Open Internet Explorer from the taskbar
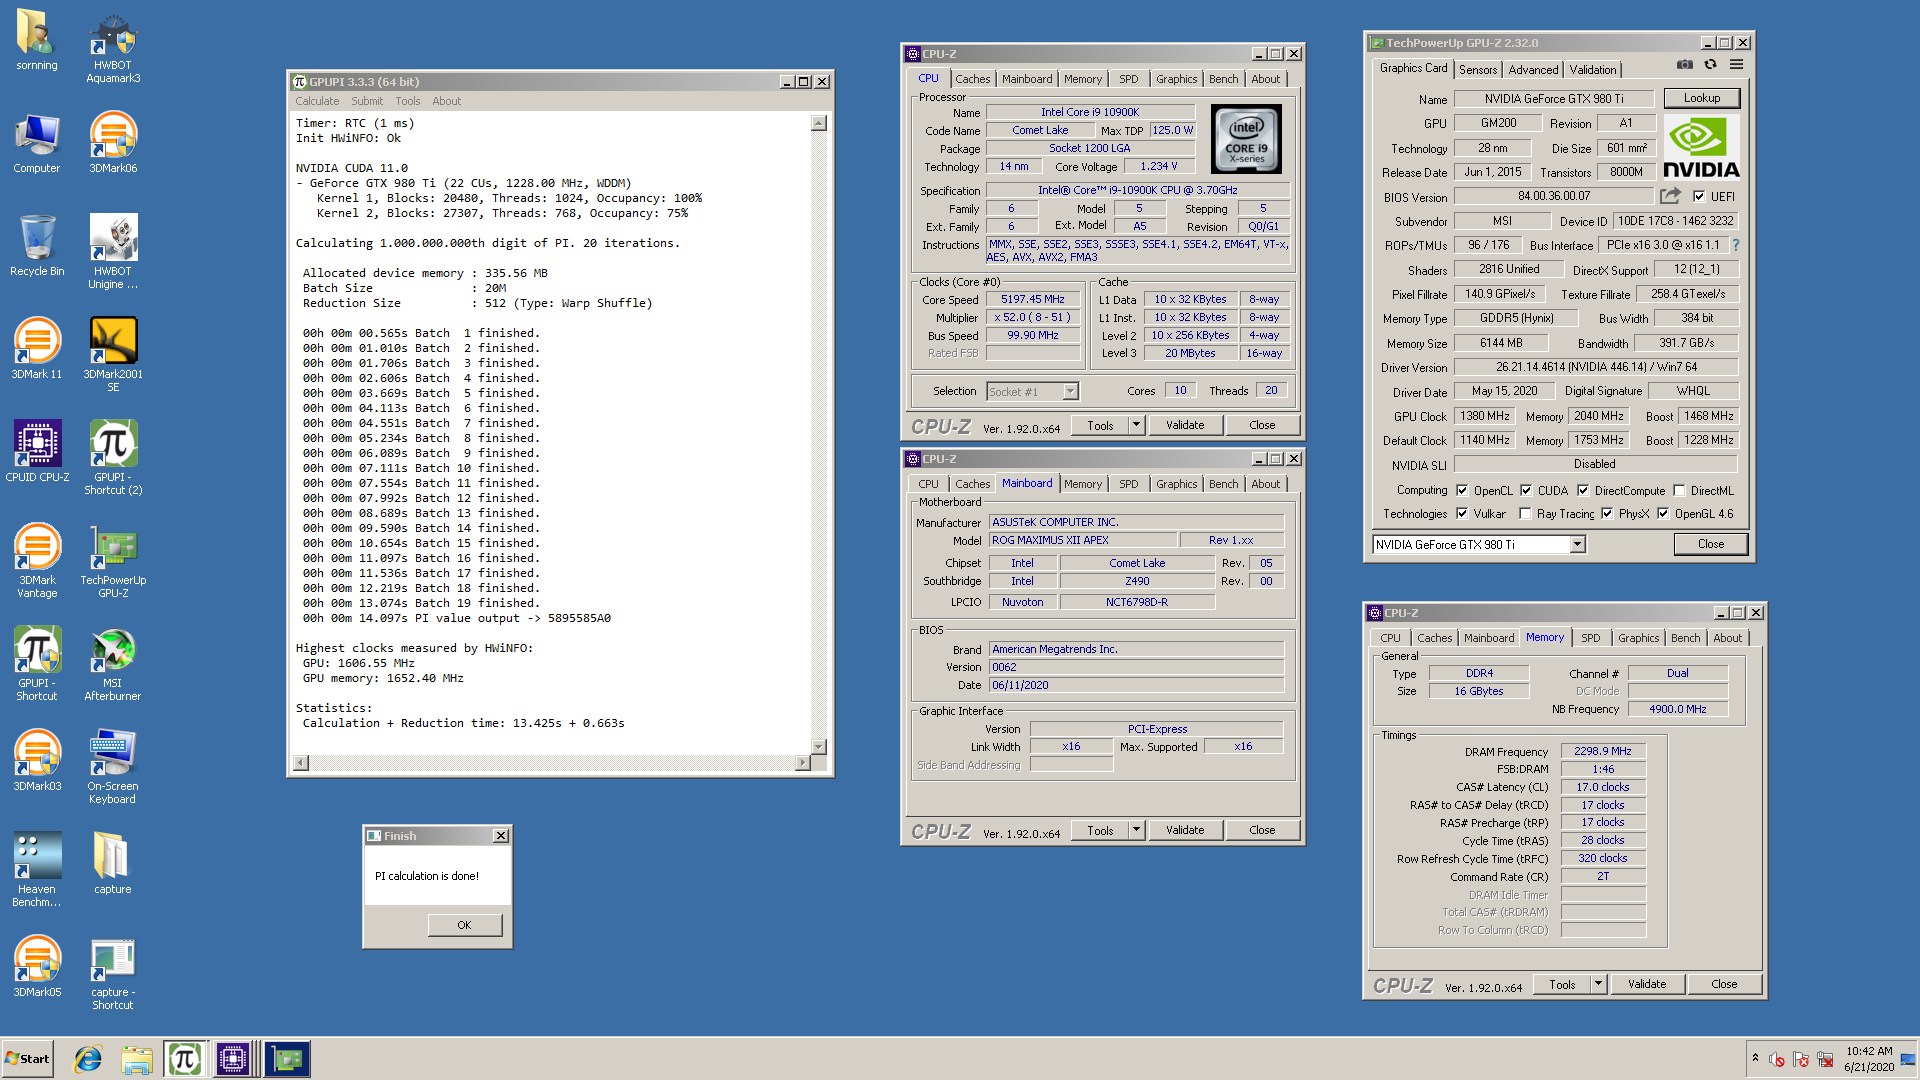1920x1080 pixels. 88,1059
